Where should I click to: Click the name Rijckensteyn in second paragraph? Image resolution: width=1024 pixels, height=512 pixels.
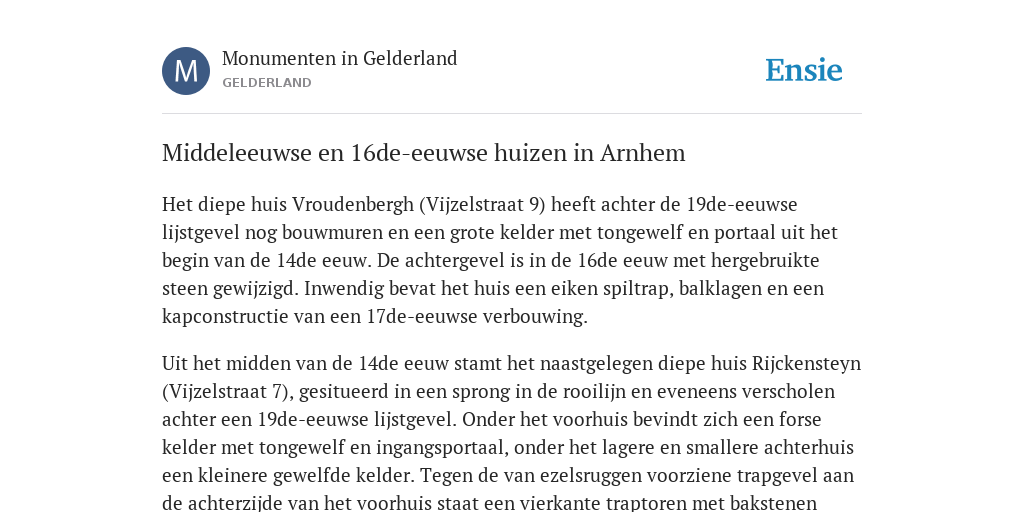(x=807, y=363)
